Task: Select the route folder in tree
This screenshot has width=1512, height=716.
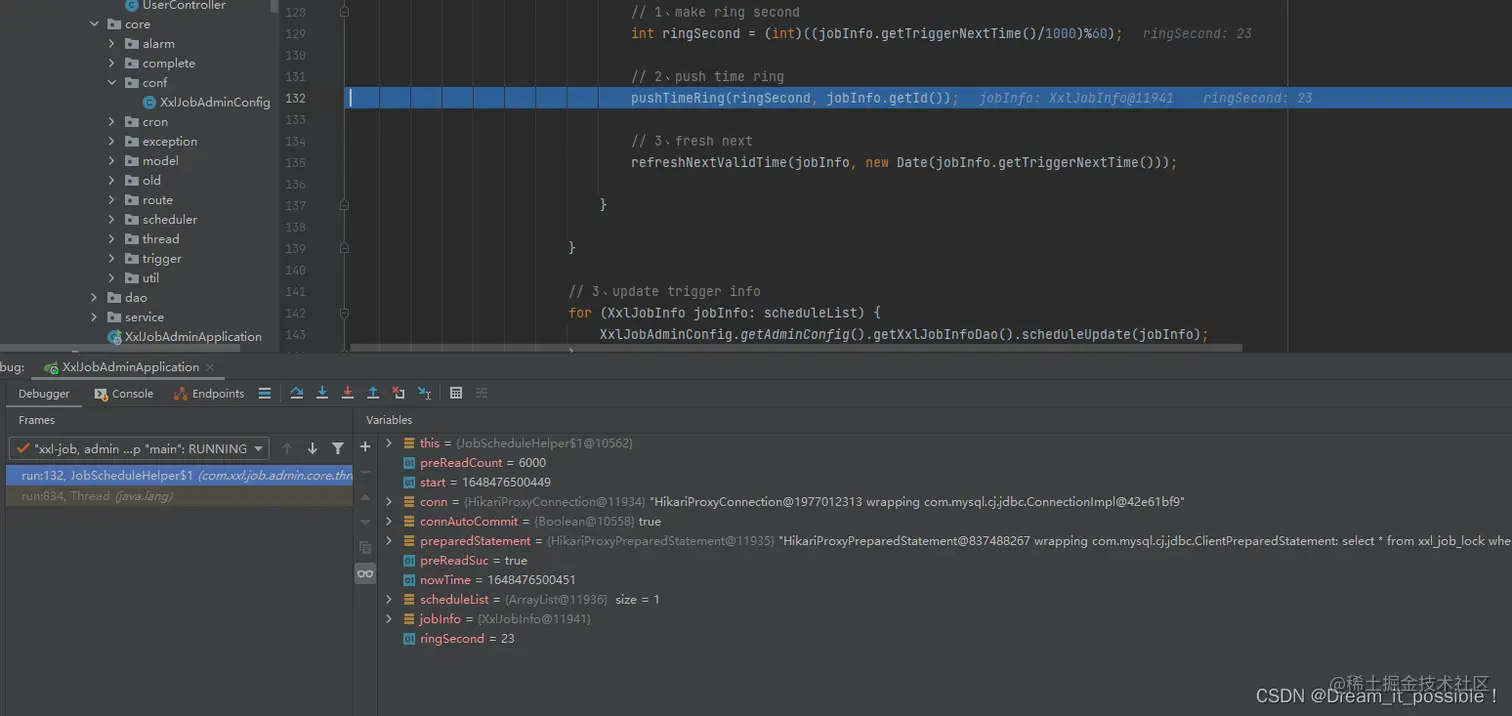Action: [157, 200]
